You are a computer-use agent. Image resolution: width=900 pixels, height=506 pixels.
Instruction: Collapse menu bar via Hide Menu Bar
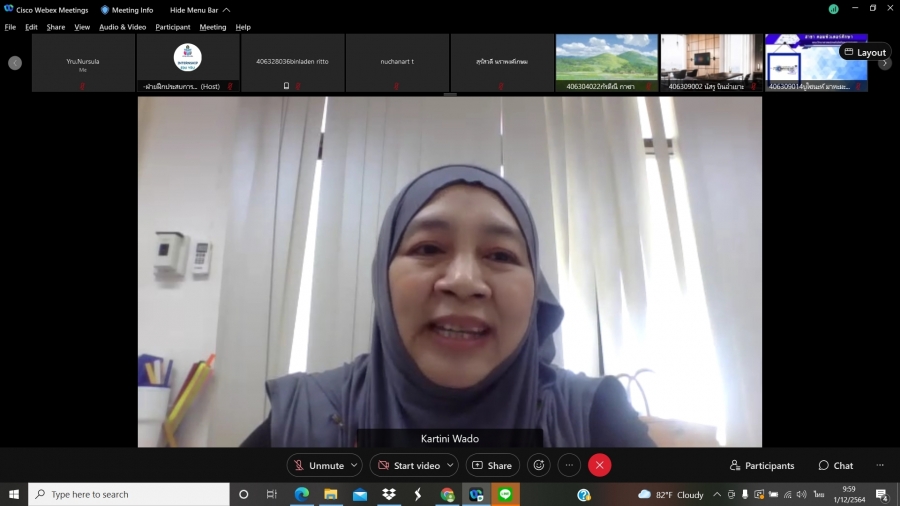coord(199,9)
